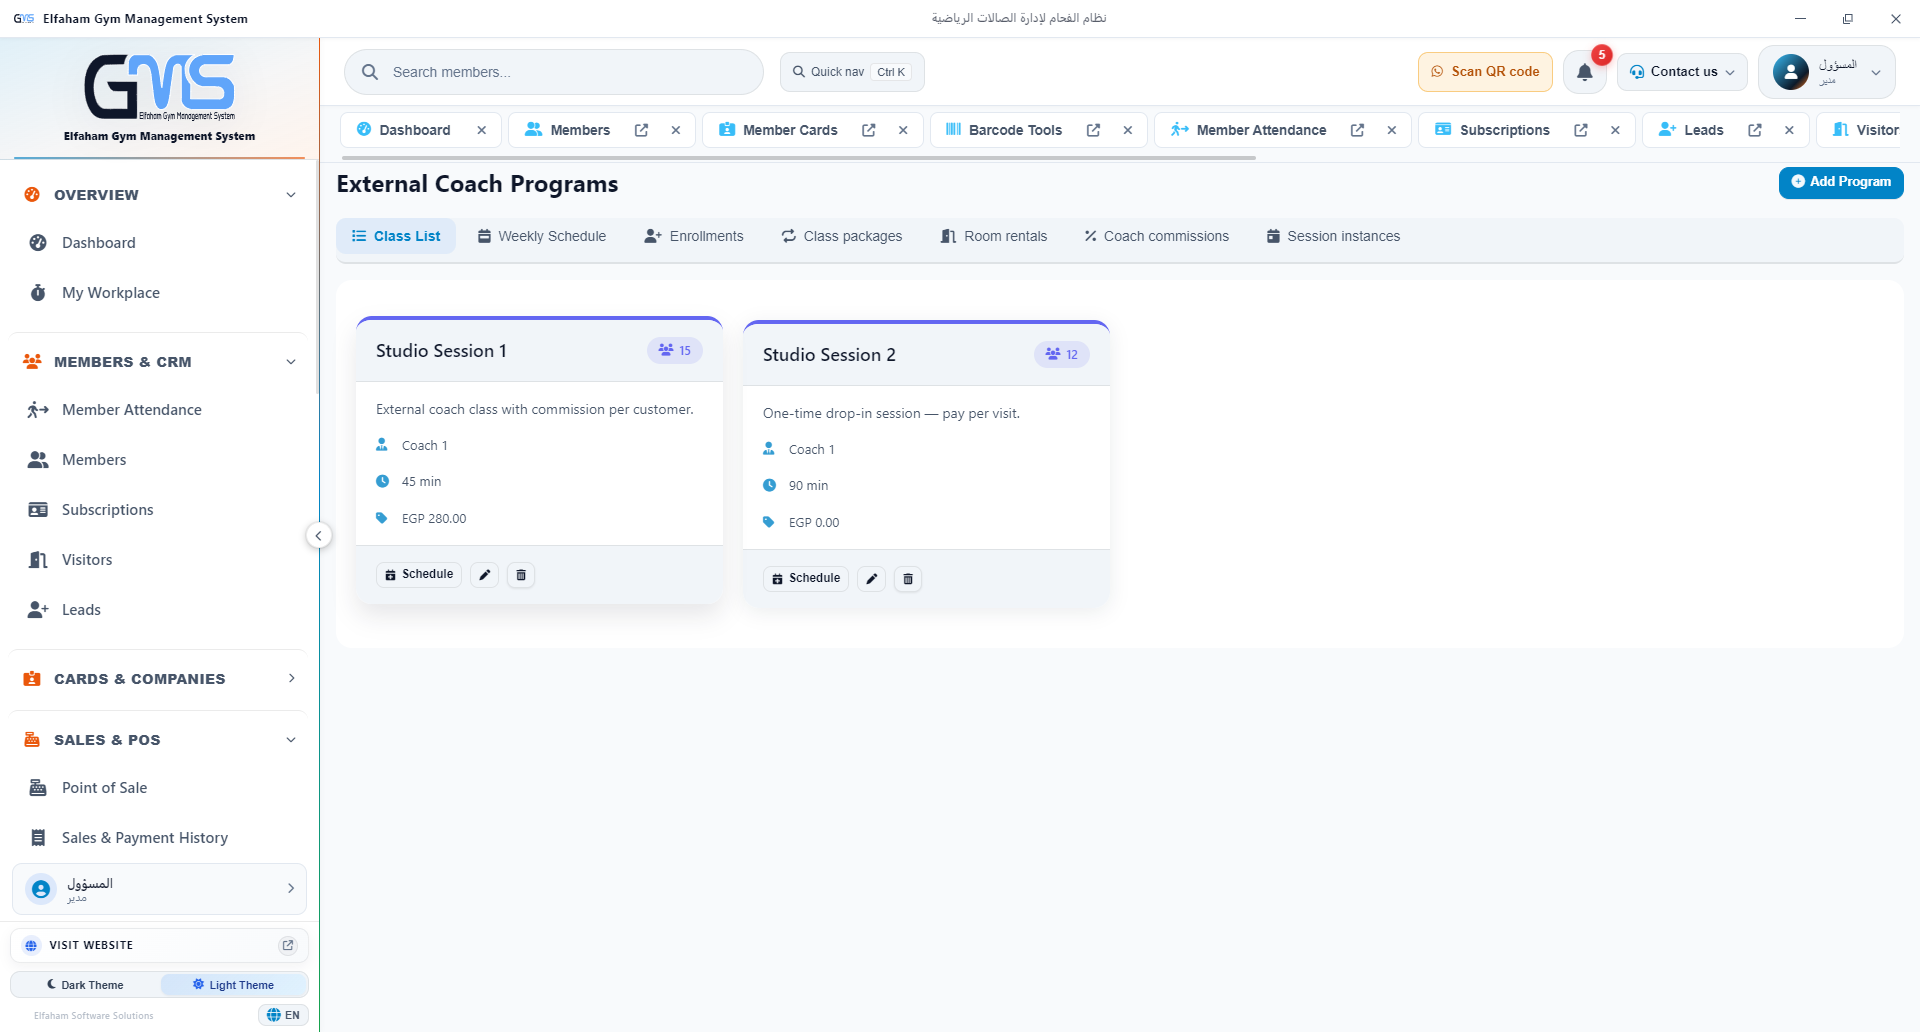This screenshot has height=1032, width=1920.
Task: Open the Contact us dropdown
Action: (x=1682, y=72)
